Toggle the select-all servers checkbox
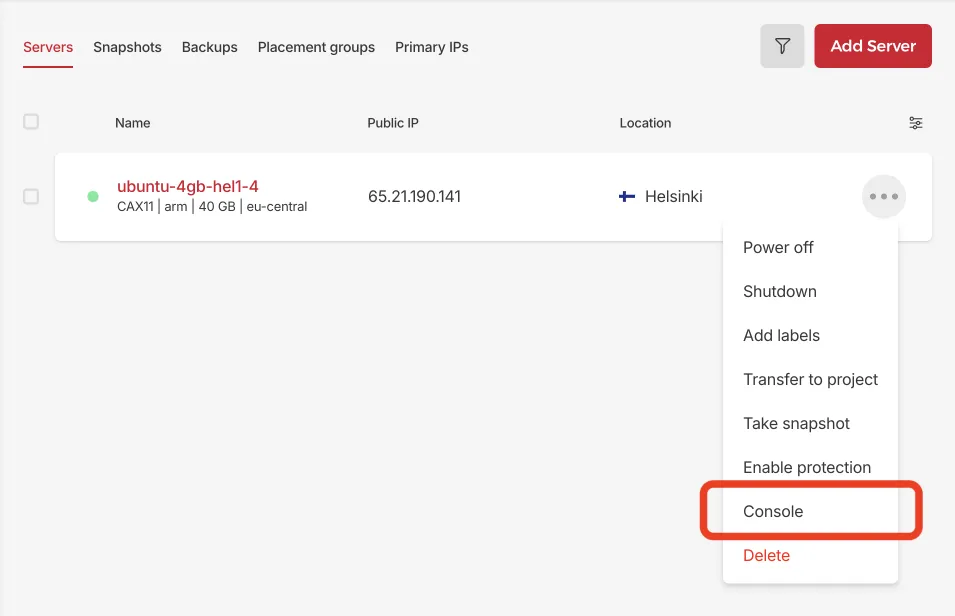The image size is (955, 616). coord(31,122)
